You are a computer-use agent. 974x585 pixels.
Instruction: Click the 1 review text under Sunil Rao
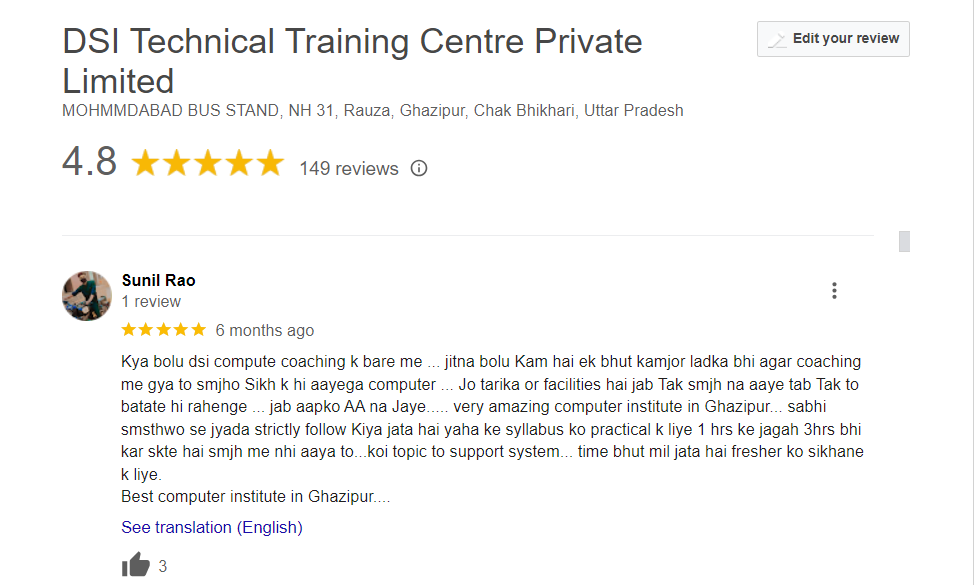pyautogui.click(x=151, y=301)
